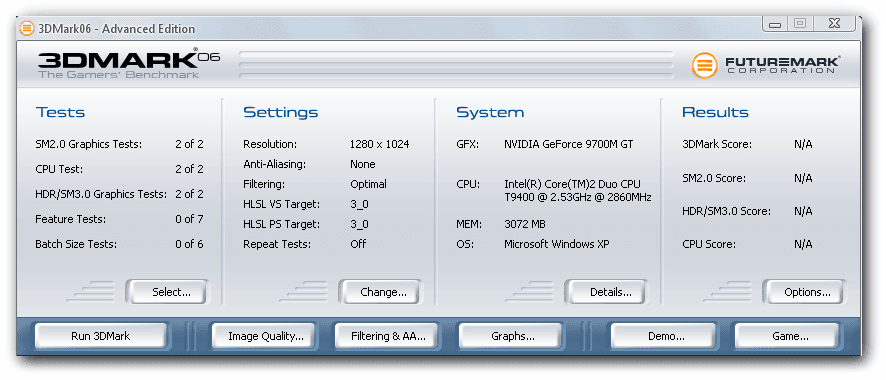Close the 3DMark06 window

click(835, 24)
